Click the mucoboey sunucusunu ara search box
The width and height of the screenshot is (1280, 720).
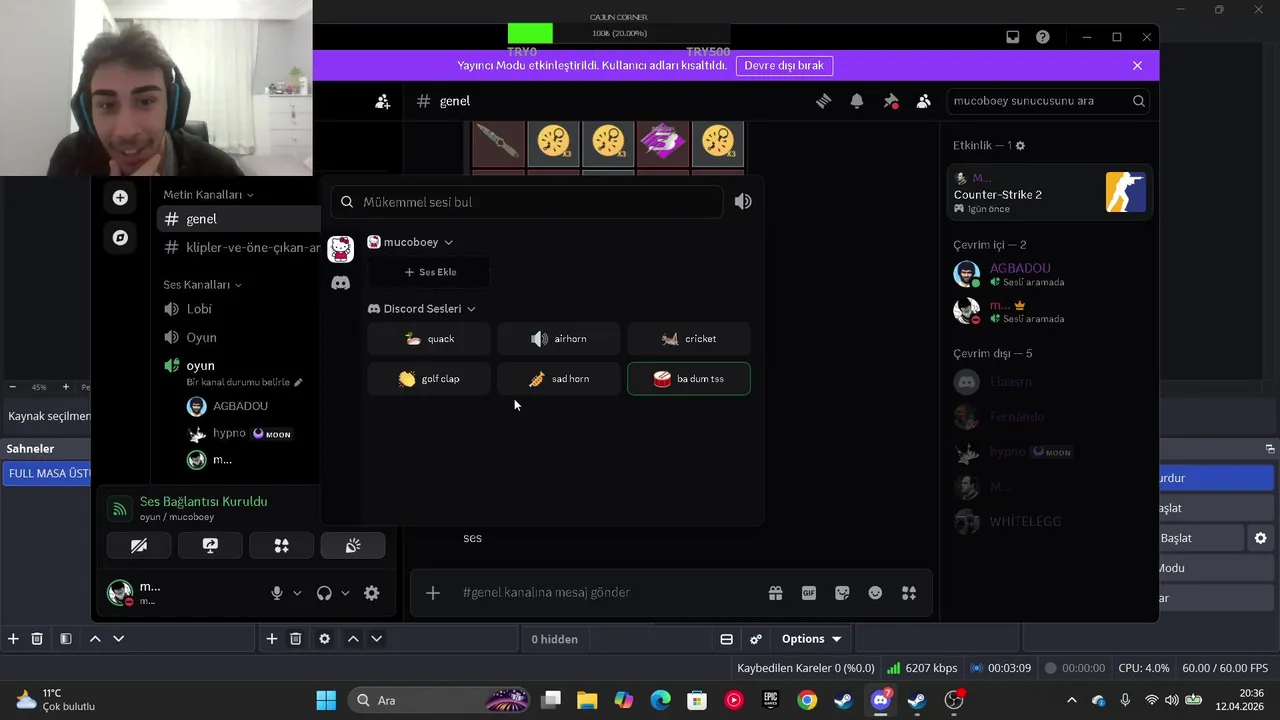(x=1048, y=101)
